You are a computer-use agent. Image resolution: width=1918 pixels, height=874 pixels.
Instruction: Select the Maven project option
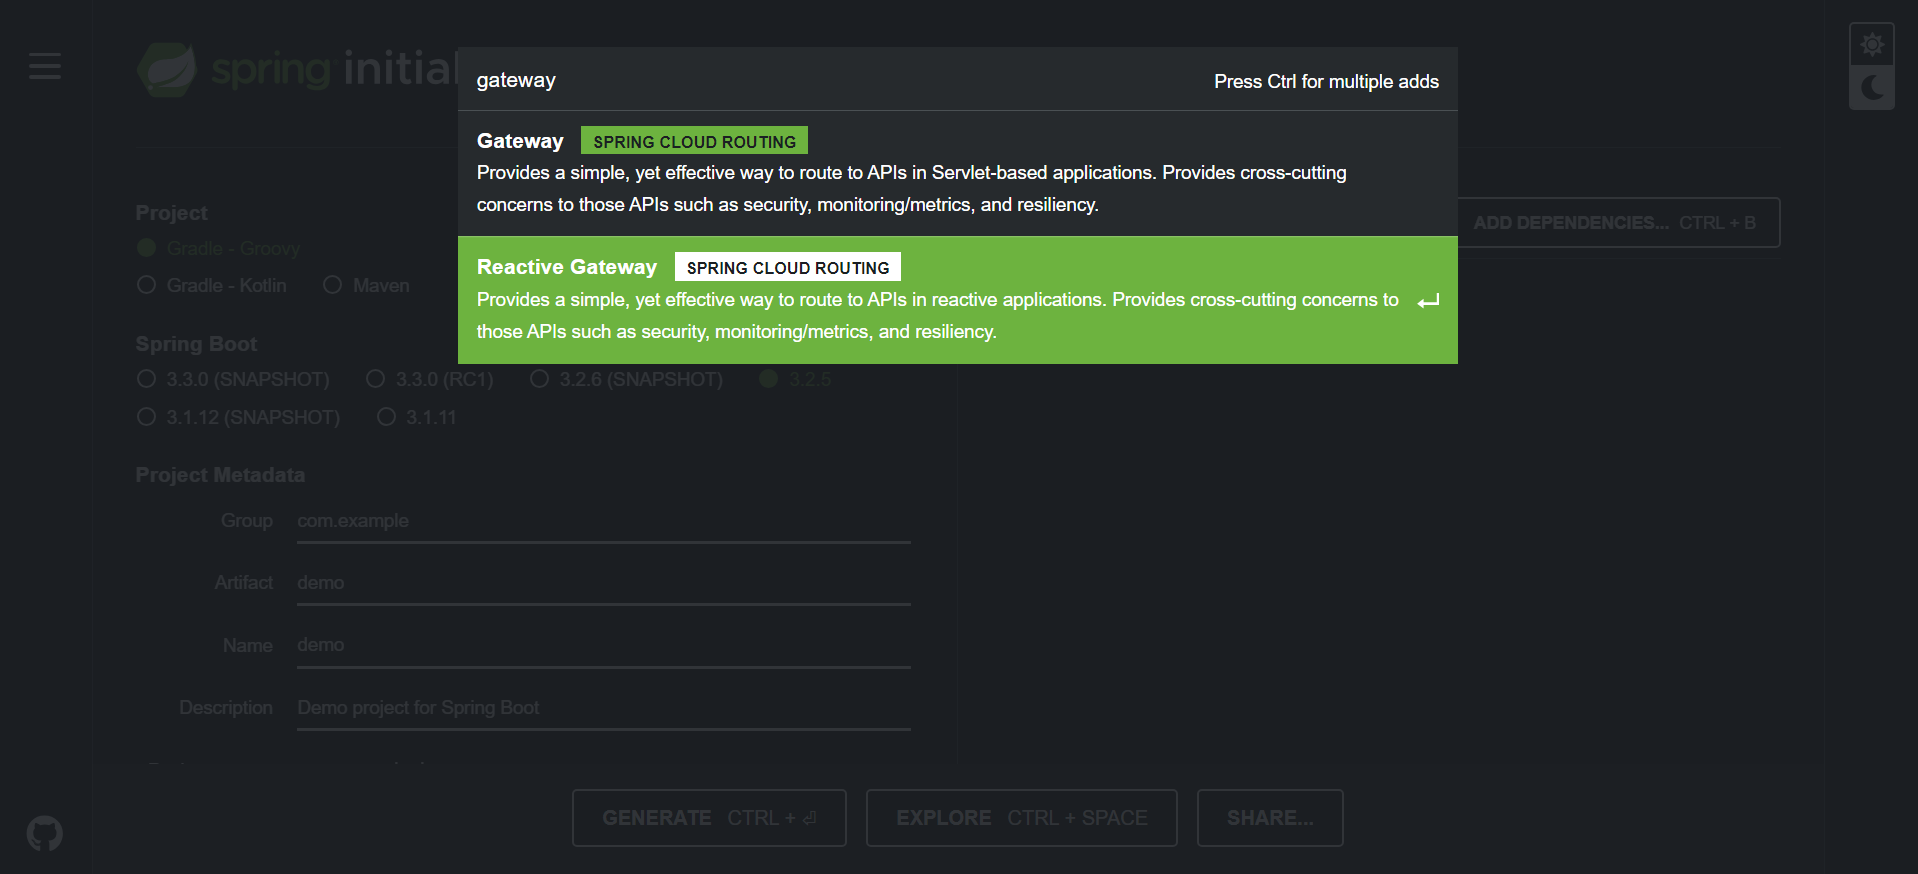click(x=366, y=285)
